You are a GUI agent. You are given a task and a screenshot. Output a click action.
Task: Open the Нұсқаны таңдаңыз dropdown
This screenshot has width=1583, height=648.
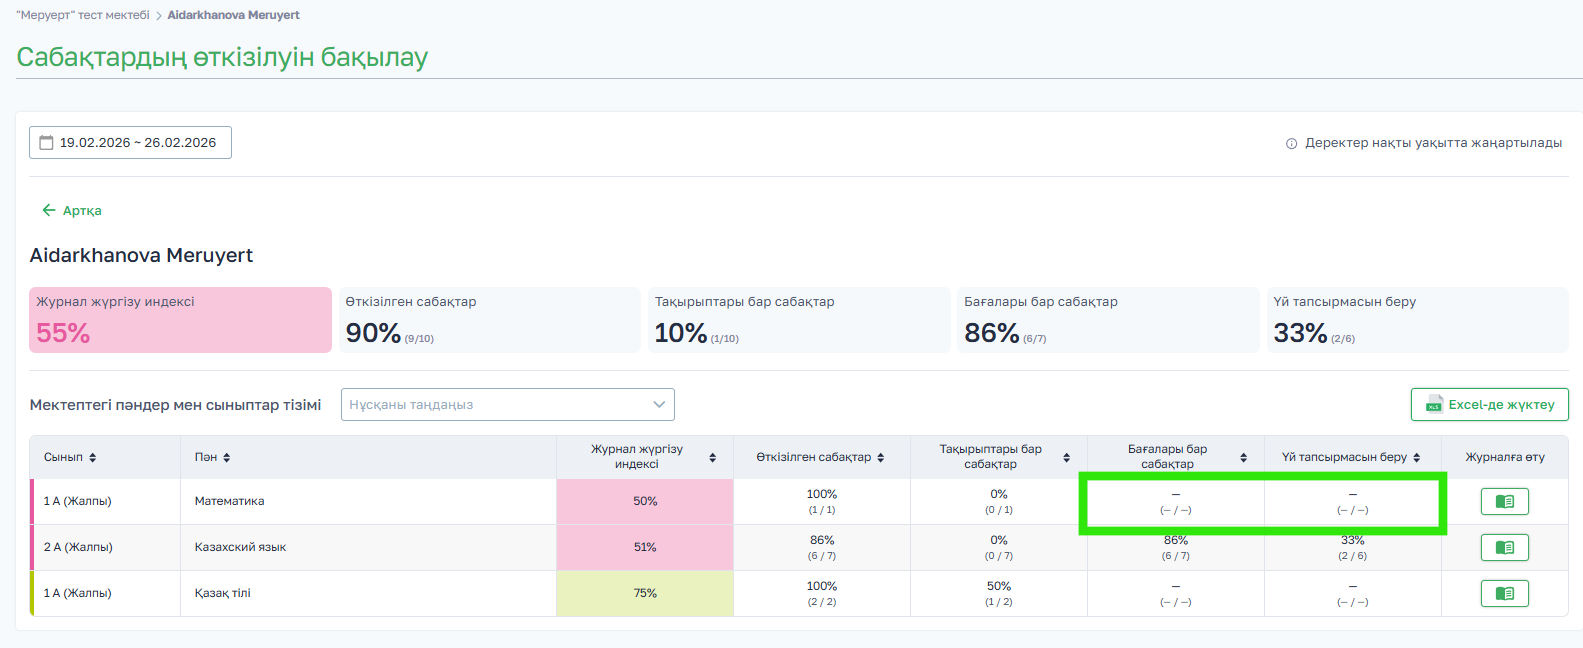point(507,404)
